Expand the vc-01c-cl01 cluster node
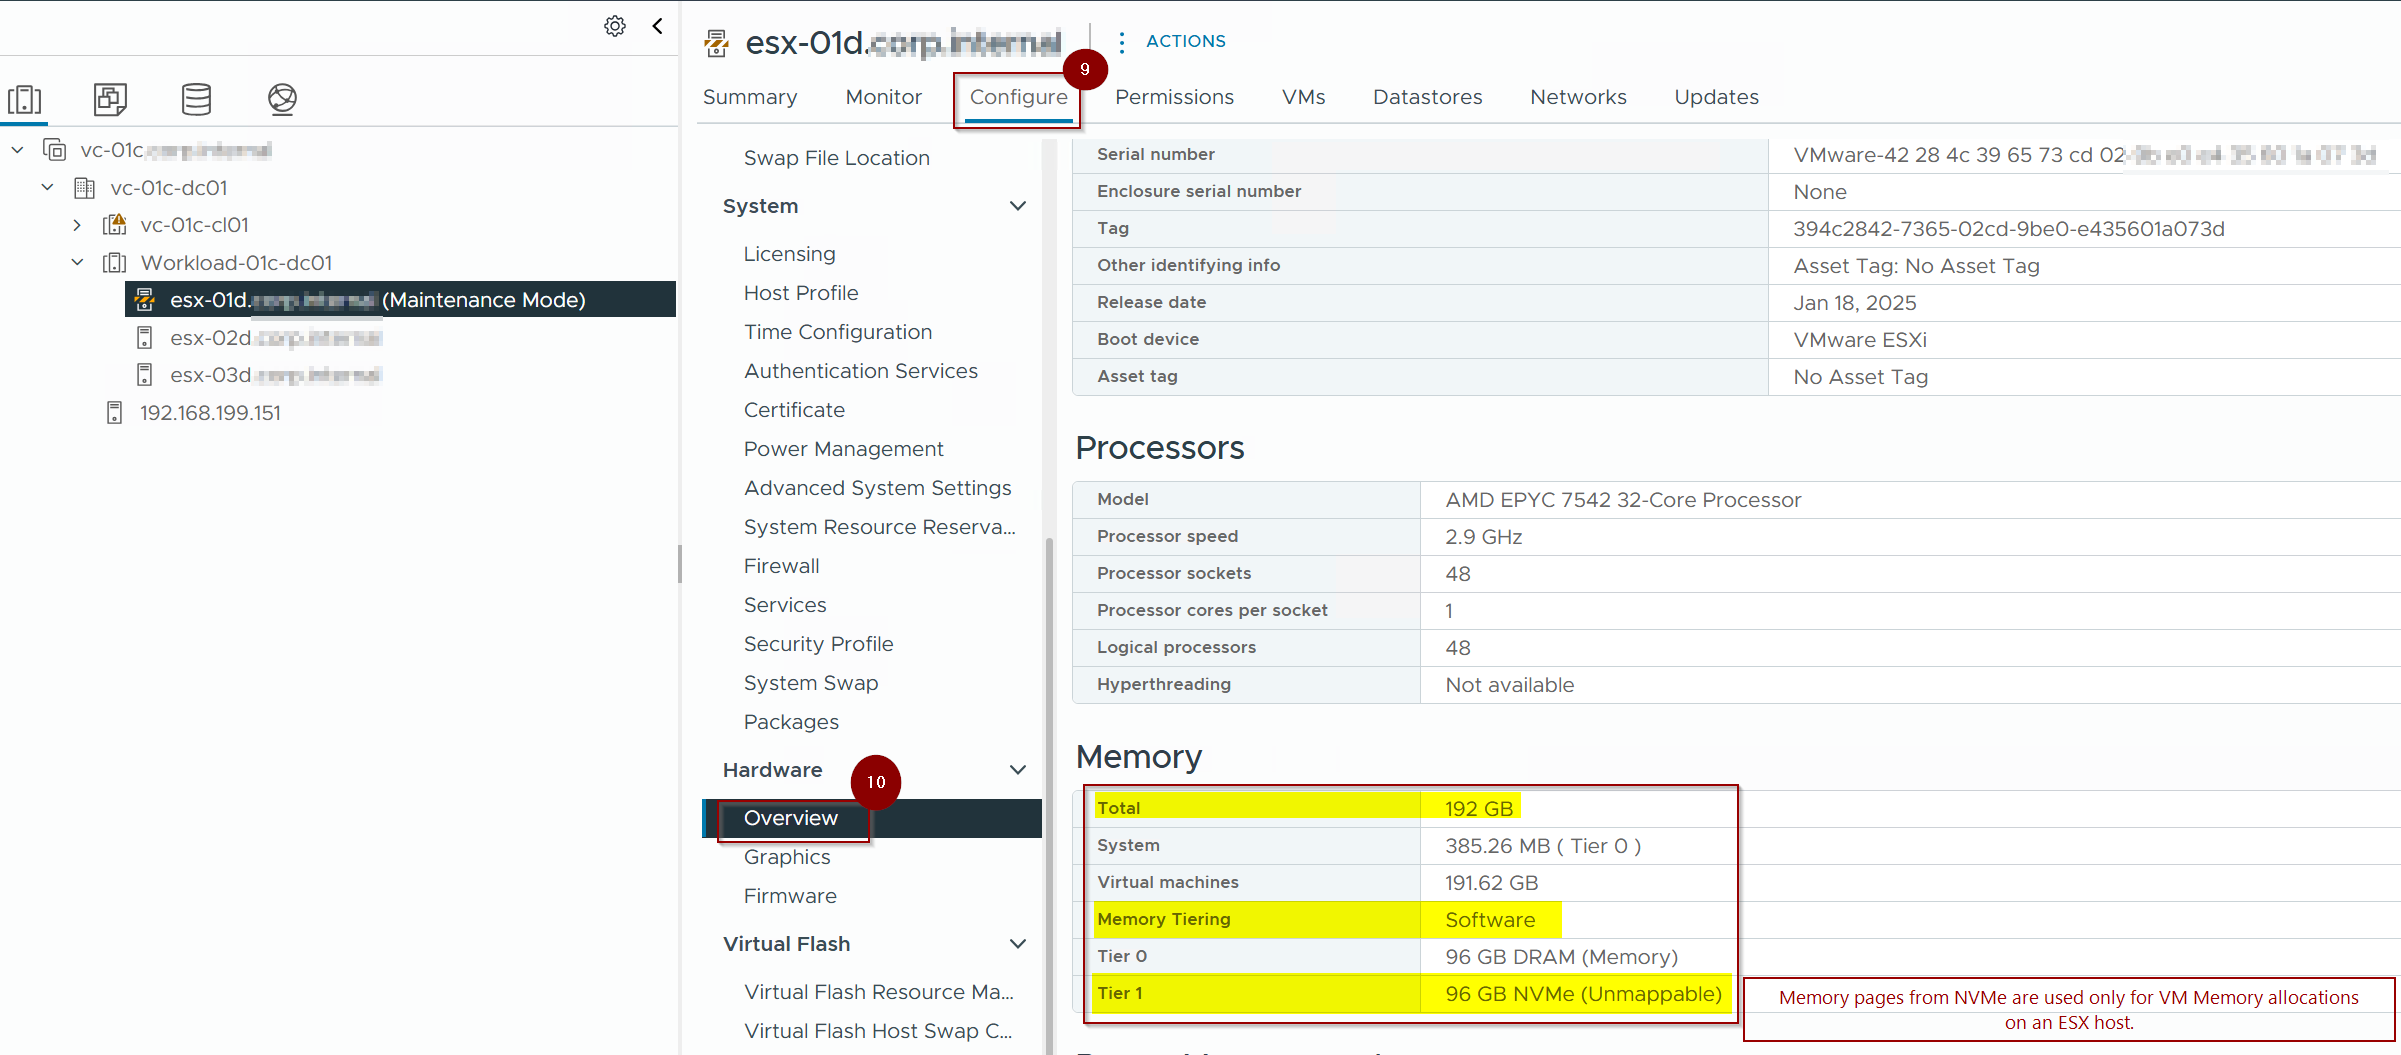The height and width of the screenshot is (1055, 2401). click(77, 226)
